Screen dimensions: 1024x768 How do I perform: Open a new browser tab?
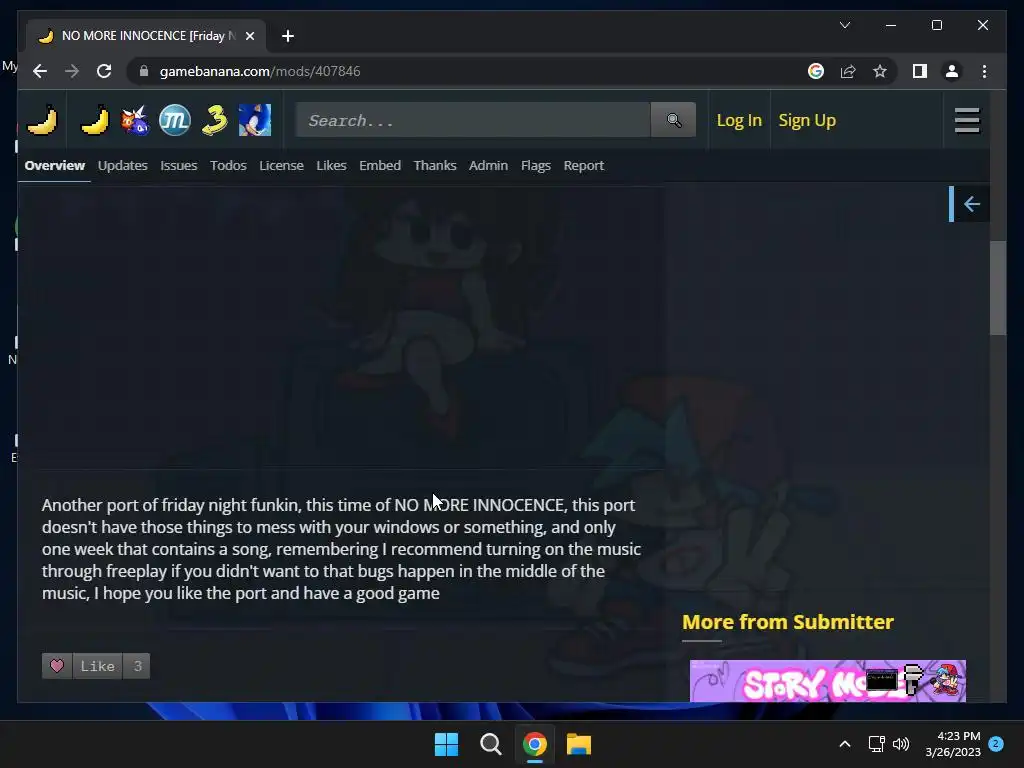tap(288, 36)
